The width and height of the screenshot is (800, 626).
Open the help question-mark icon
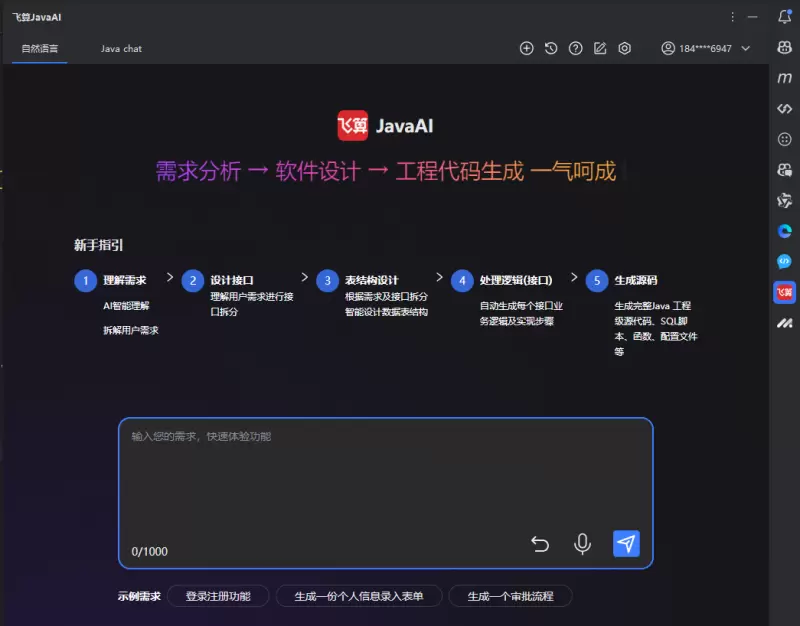pyautogui.click(x=577, y=48)
